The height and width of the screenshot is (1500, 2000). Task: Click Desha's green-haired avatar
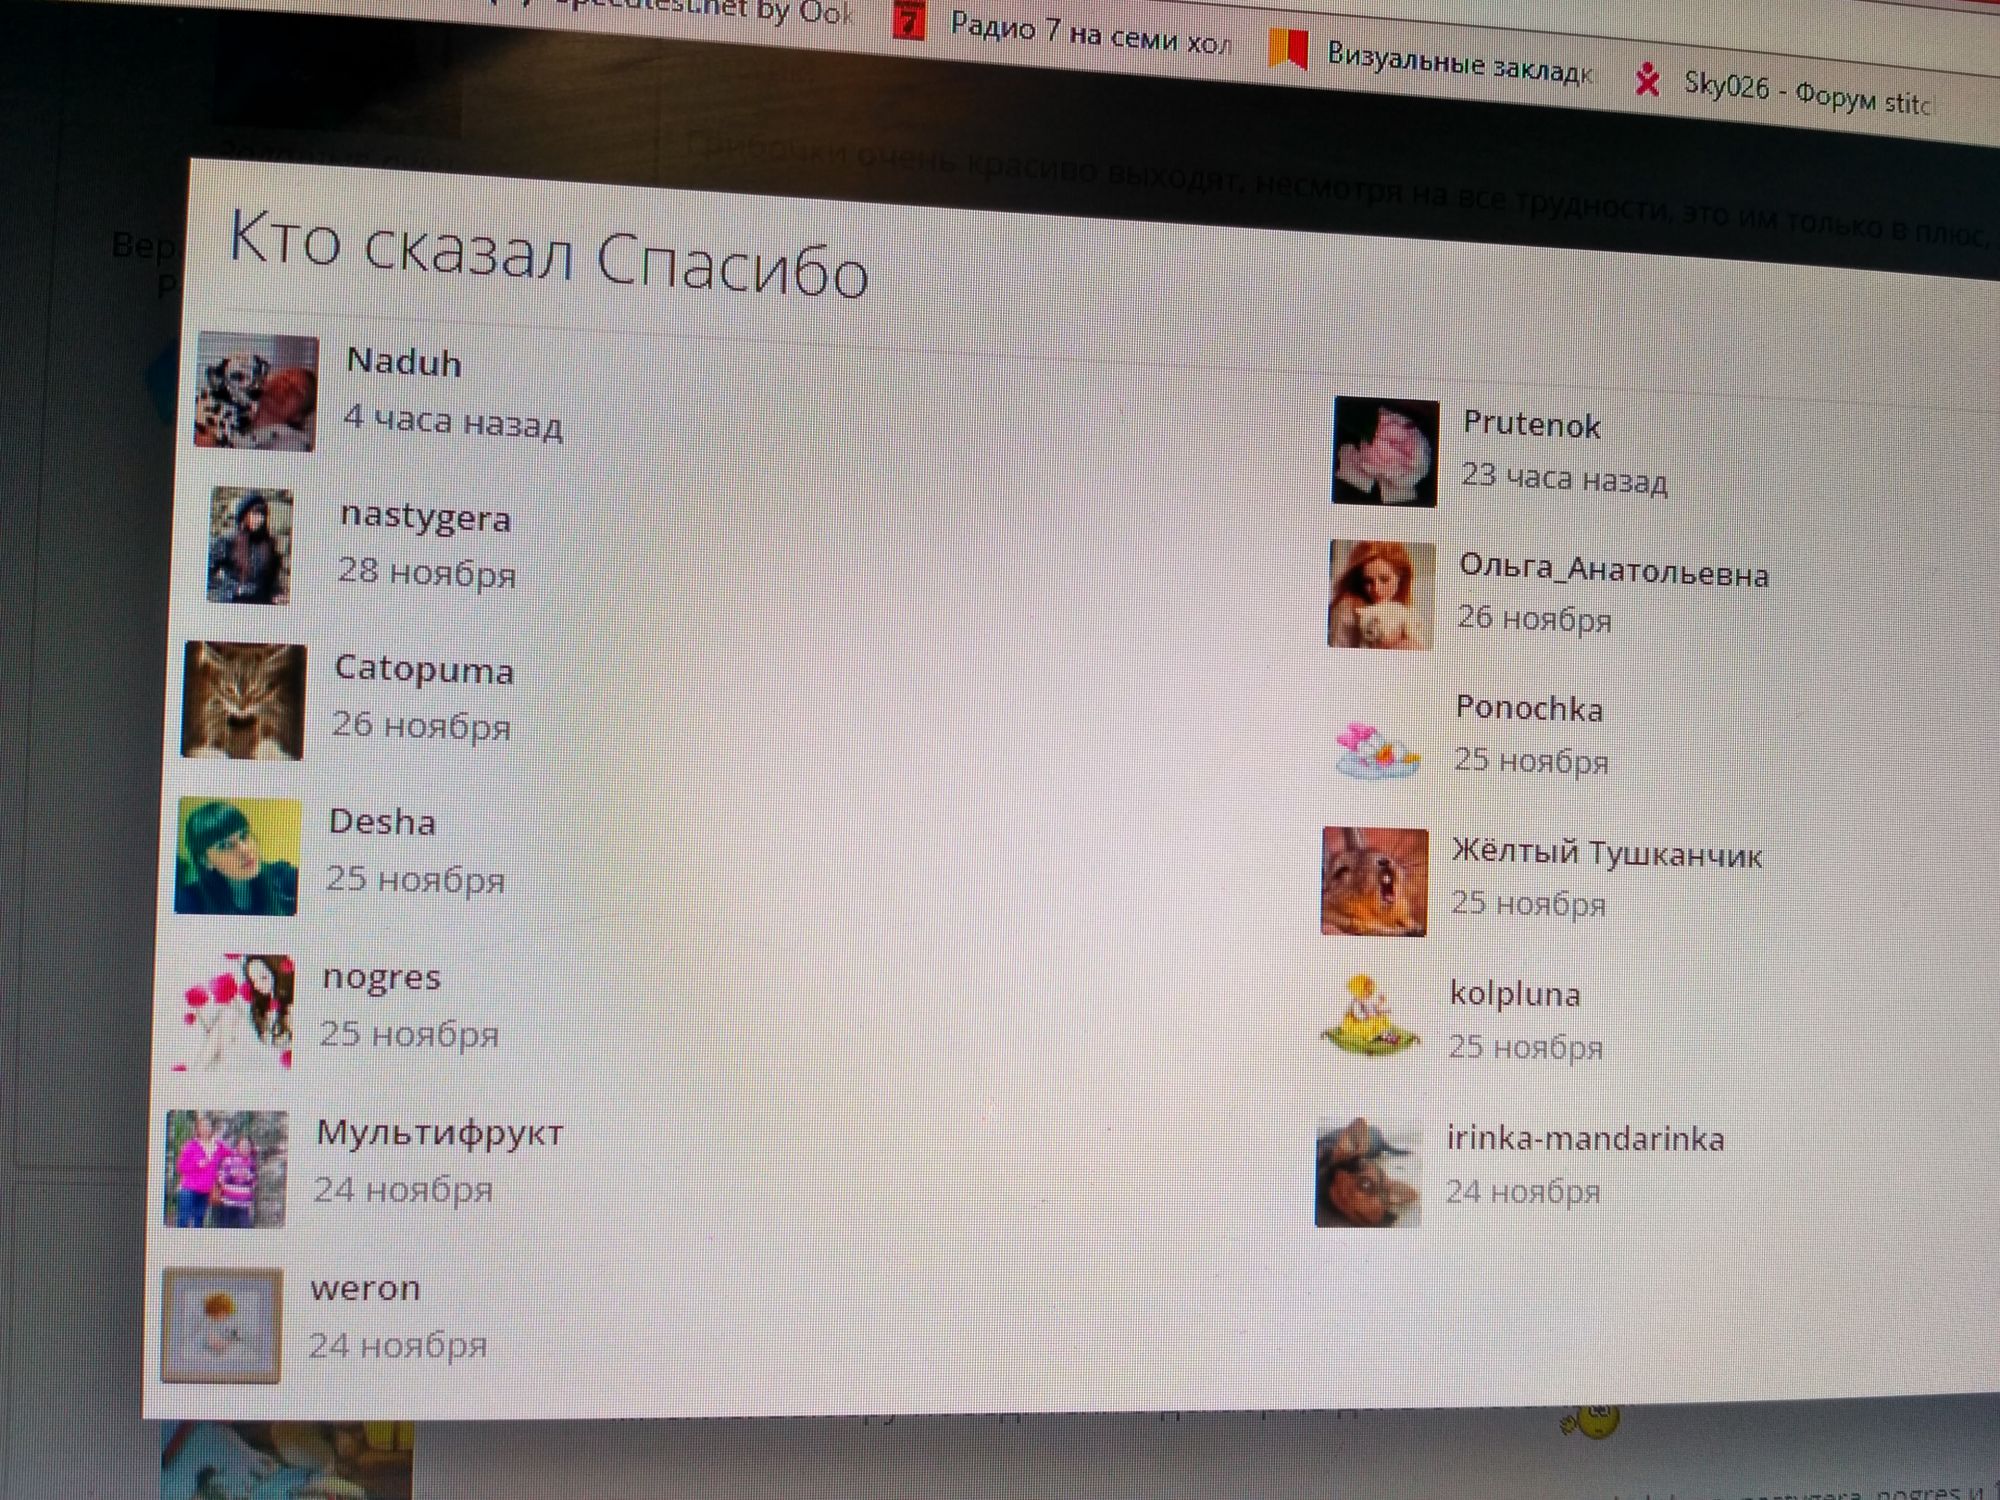pos(237,857)
